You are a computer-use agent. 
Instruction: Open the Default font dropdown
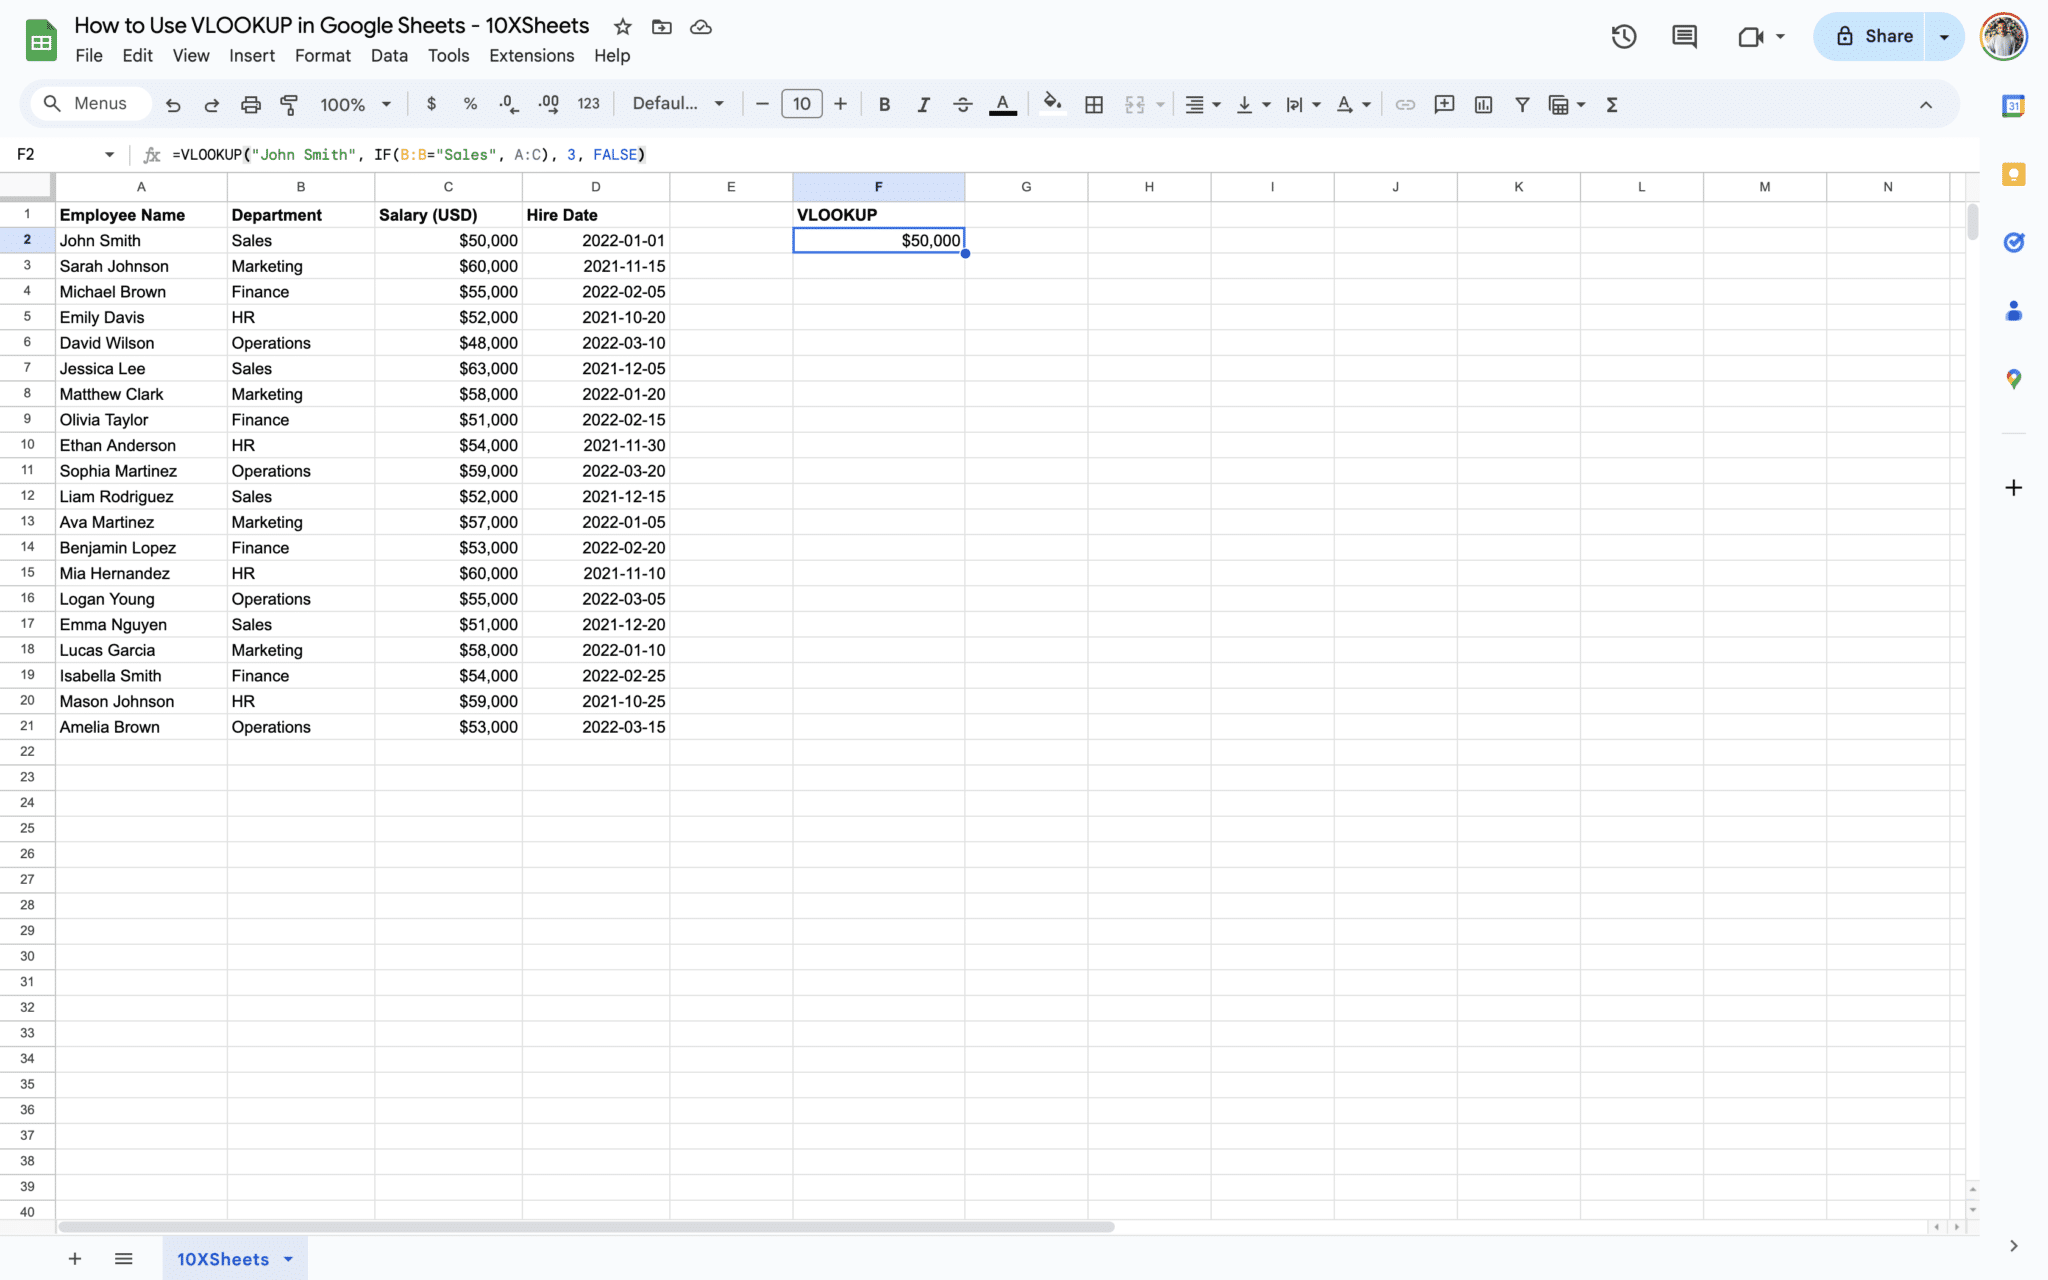coord(678,104)
